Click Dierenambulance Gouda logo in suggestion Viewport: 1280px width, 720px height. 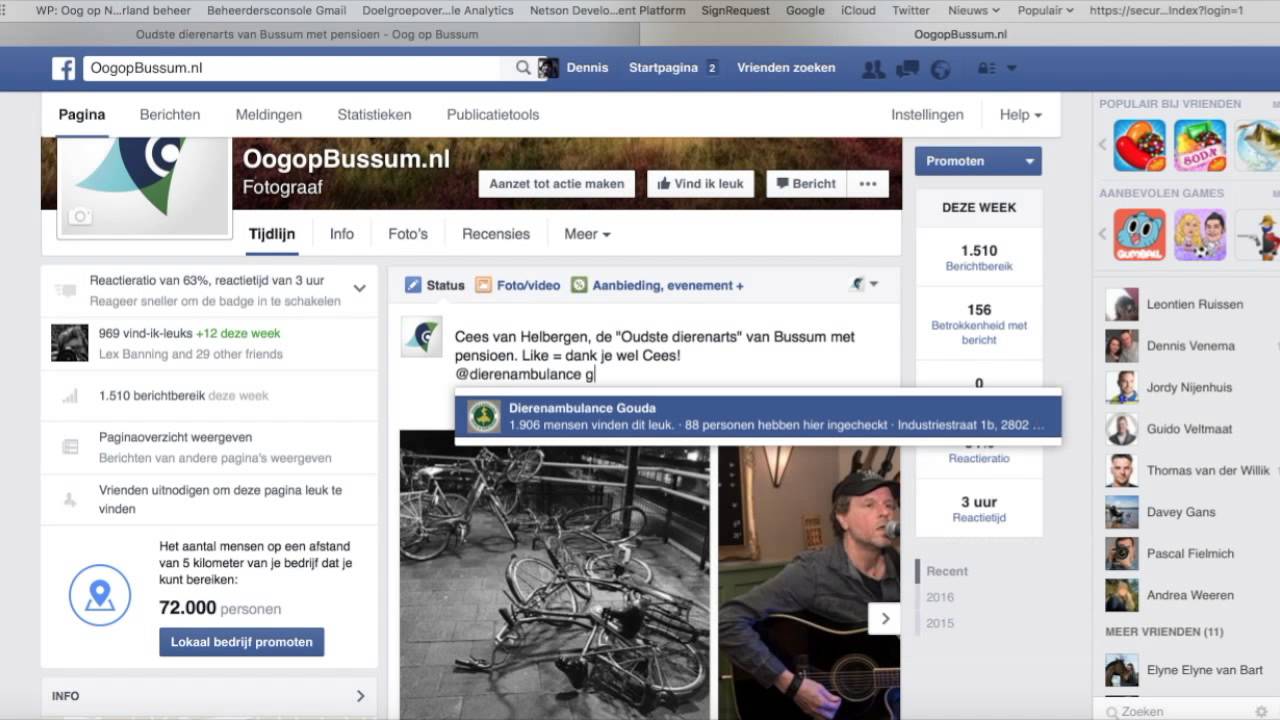pyautogui.click(x=484, y=416)
